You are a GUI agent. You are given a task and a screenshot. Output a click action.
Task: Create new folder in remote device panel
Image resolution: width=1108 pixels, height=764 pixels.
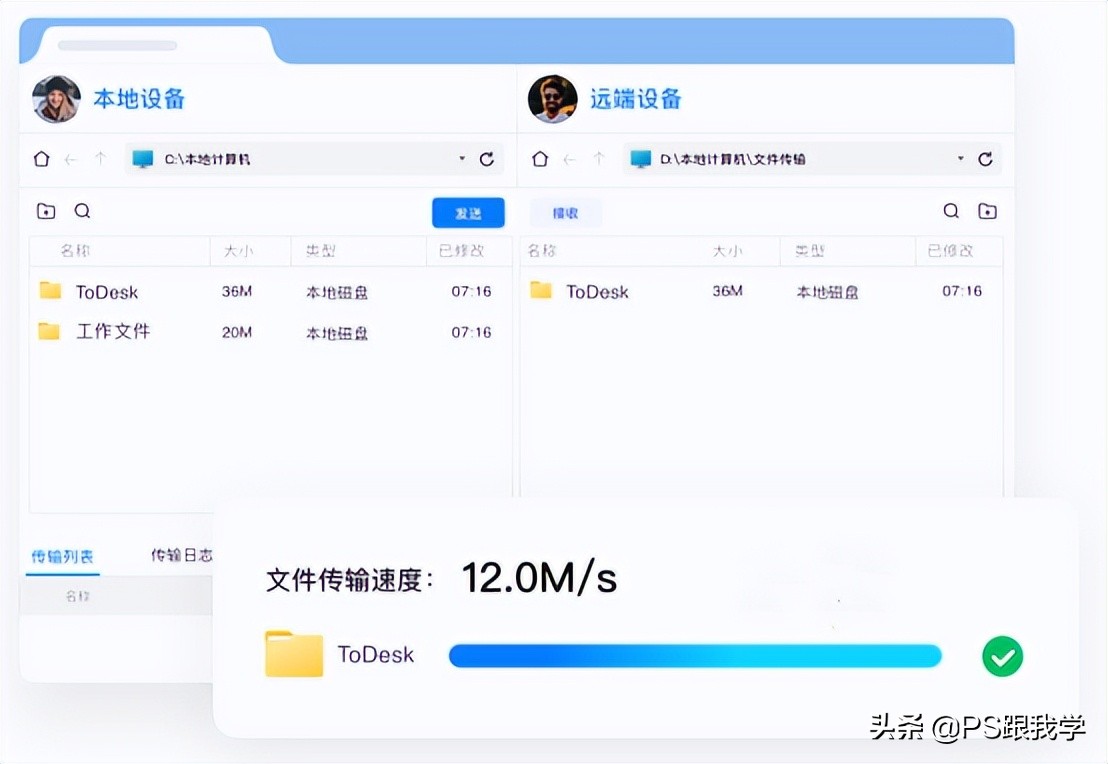pyautogui.click(x=988, y=211)
